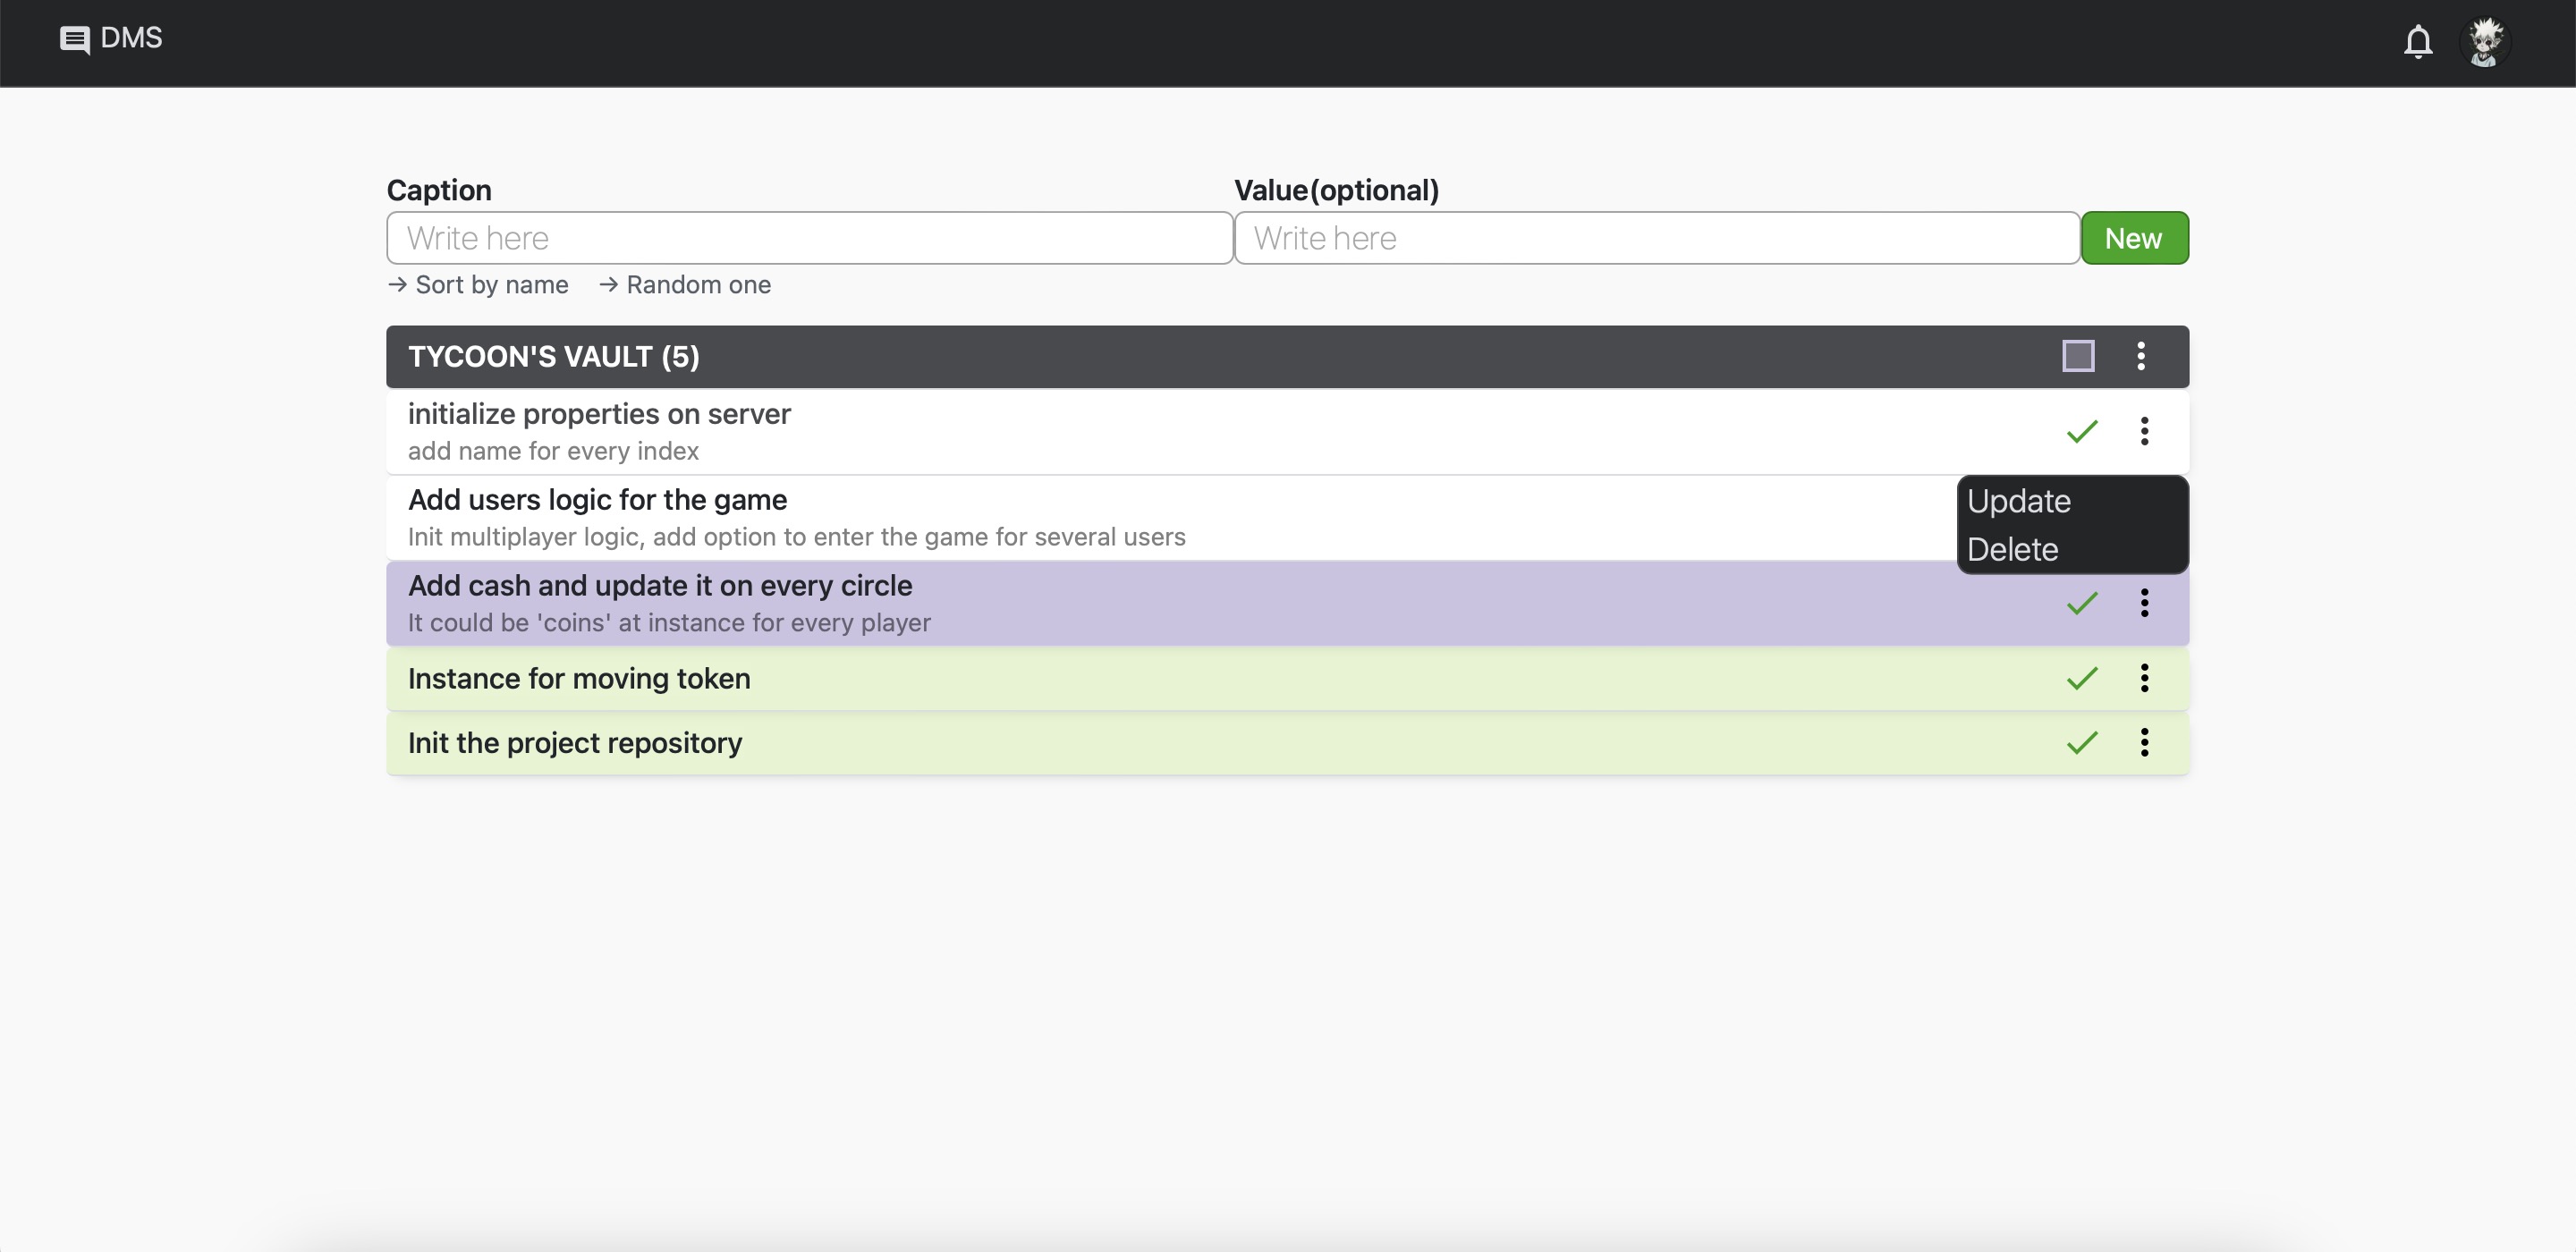Click the Value optional input field

tap(1656, 237)
